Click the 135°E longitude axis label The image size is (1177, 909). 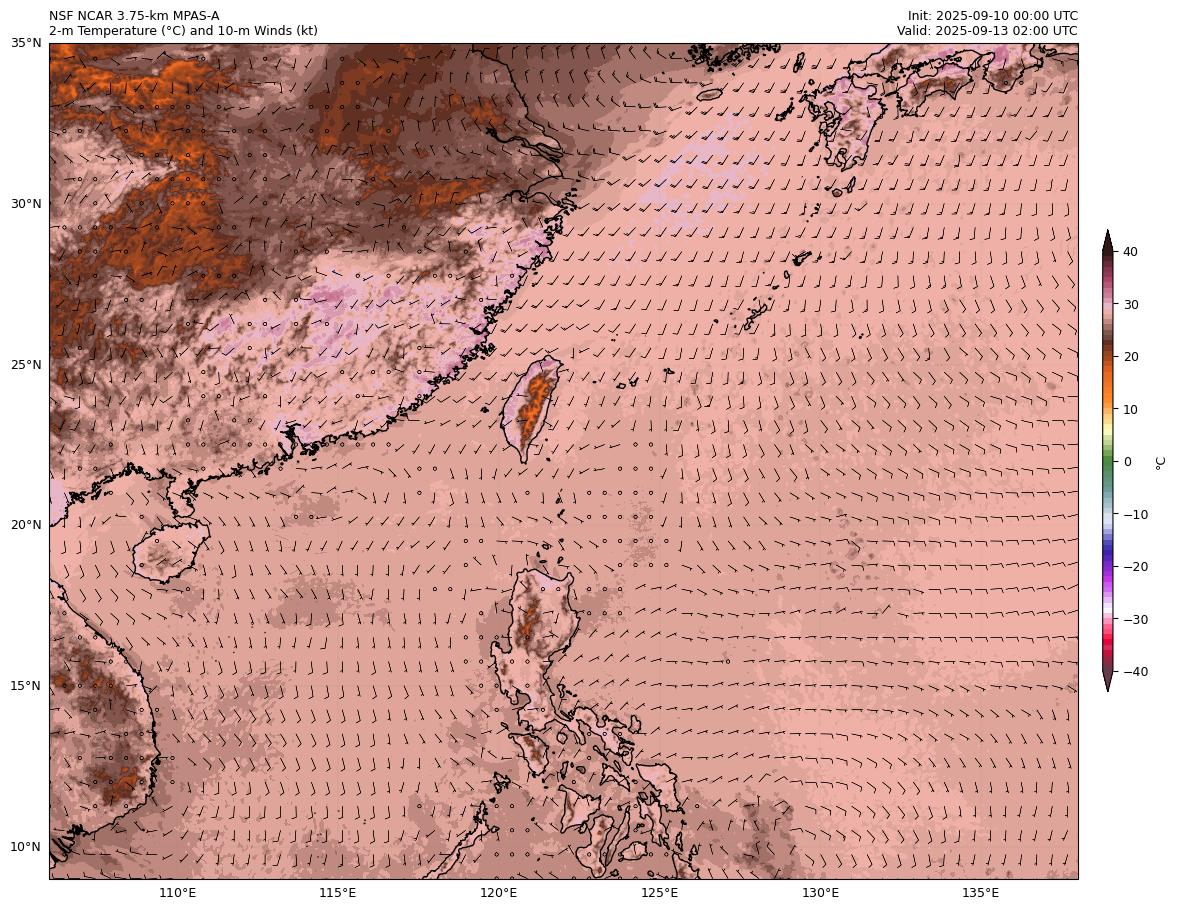pos(980,893)
